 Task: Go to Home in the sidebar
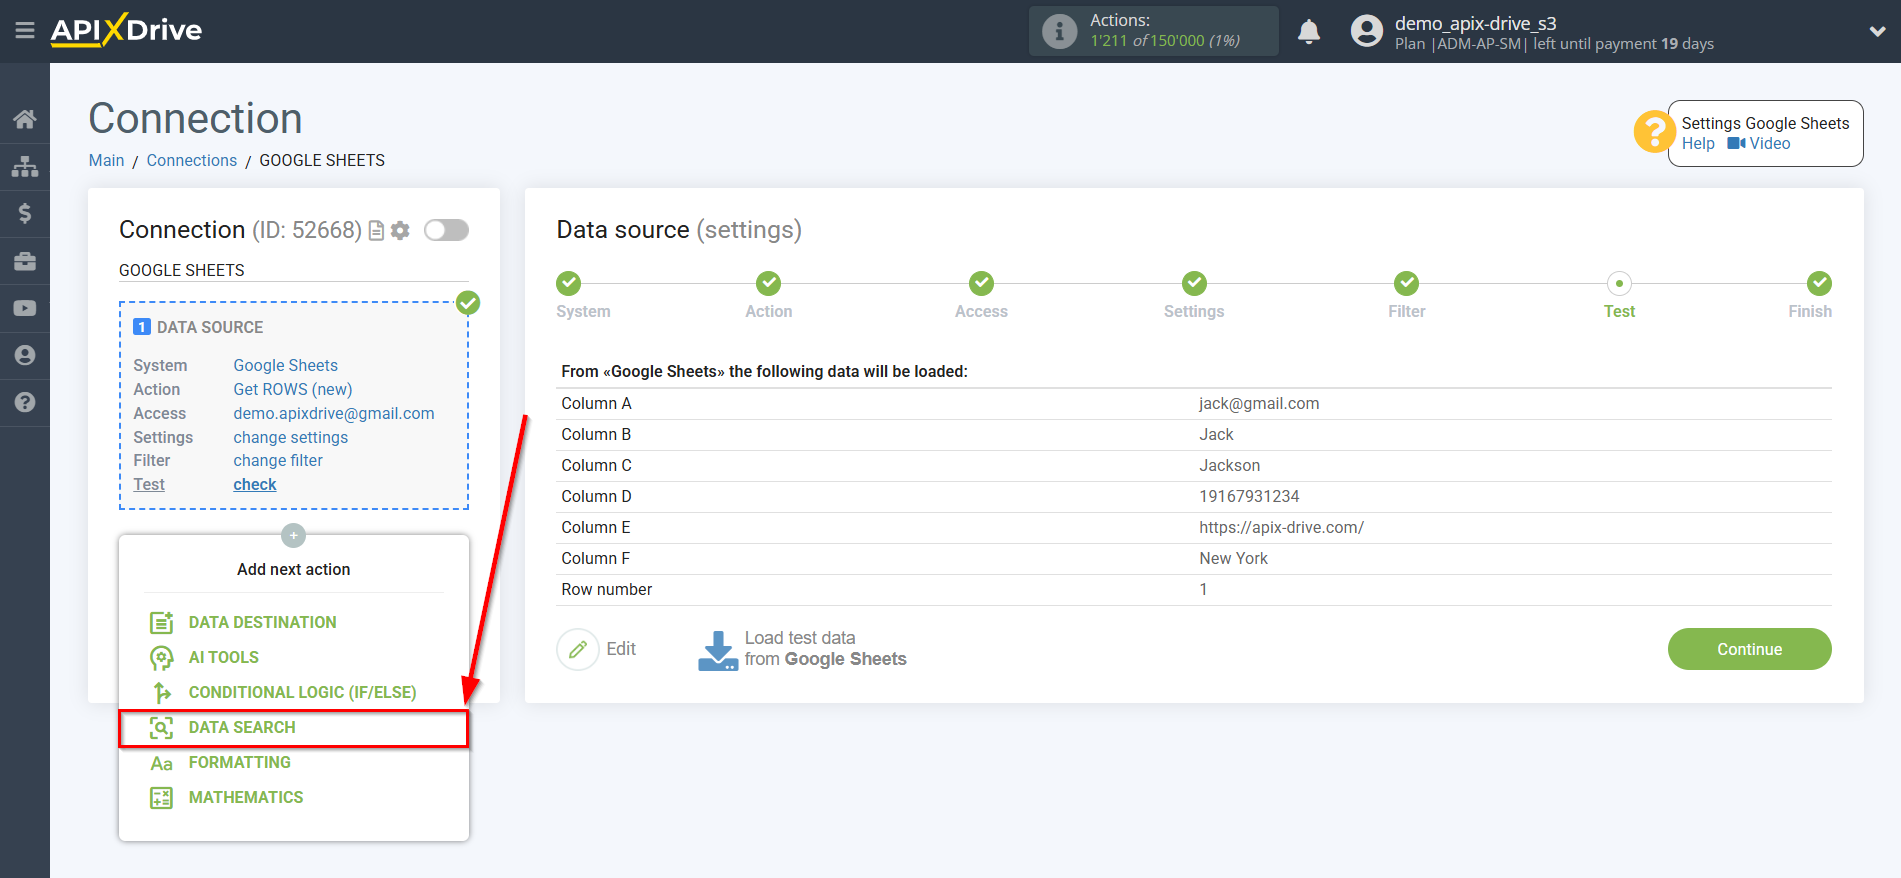25,119
